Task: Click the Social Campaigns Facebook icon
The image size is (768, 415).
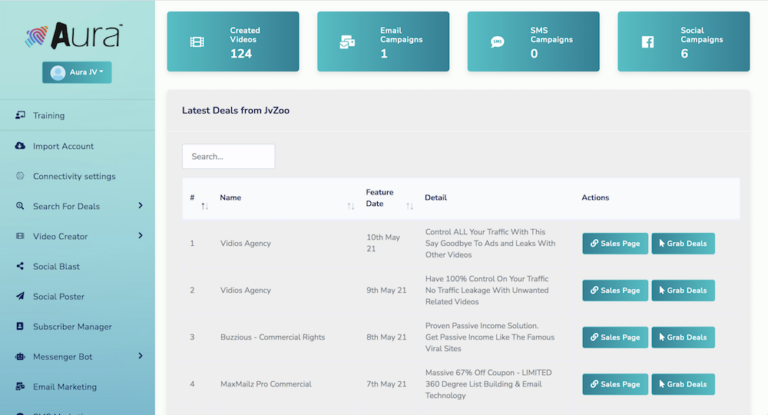Action: coord(648,42)
